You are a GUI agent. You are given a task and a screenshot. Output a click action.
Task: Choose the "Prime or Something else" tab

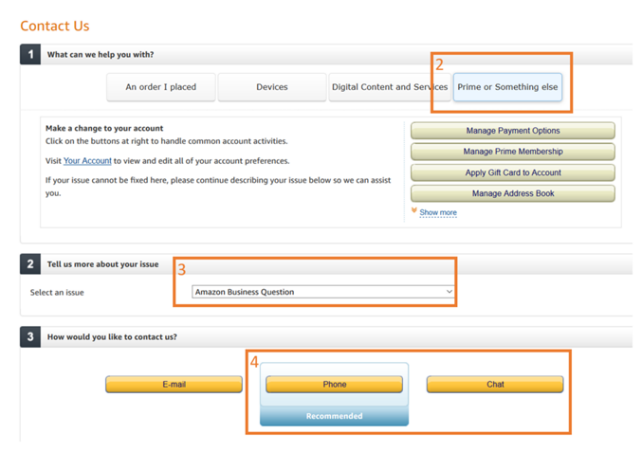[509, 87]
